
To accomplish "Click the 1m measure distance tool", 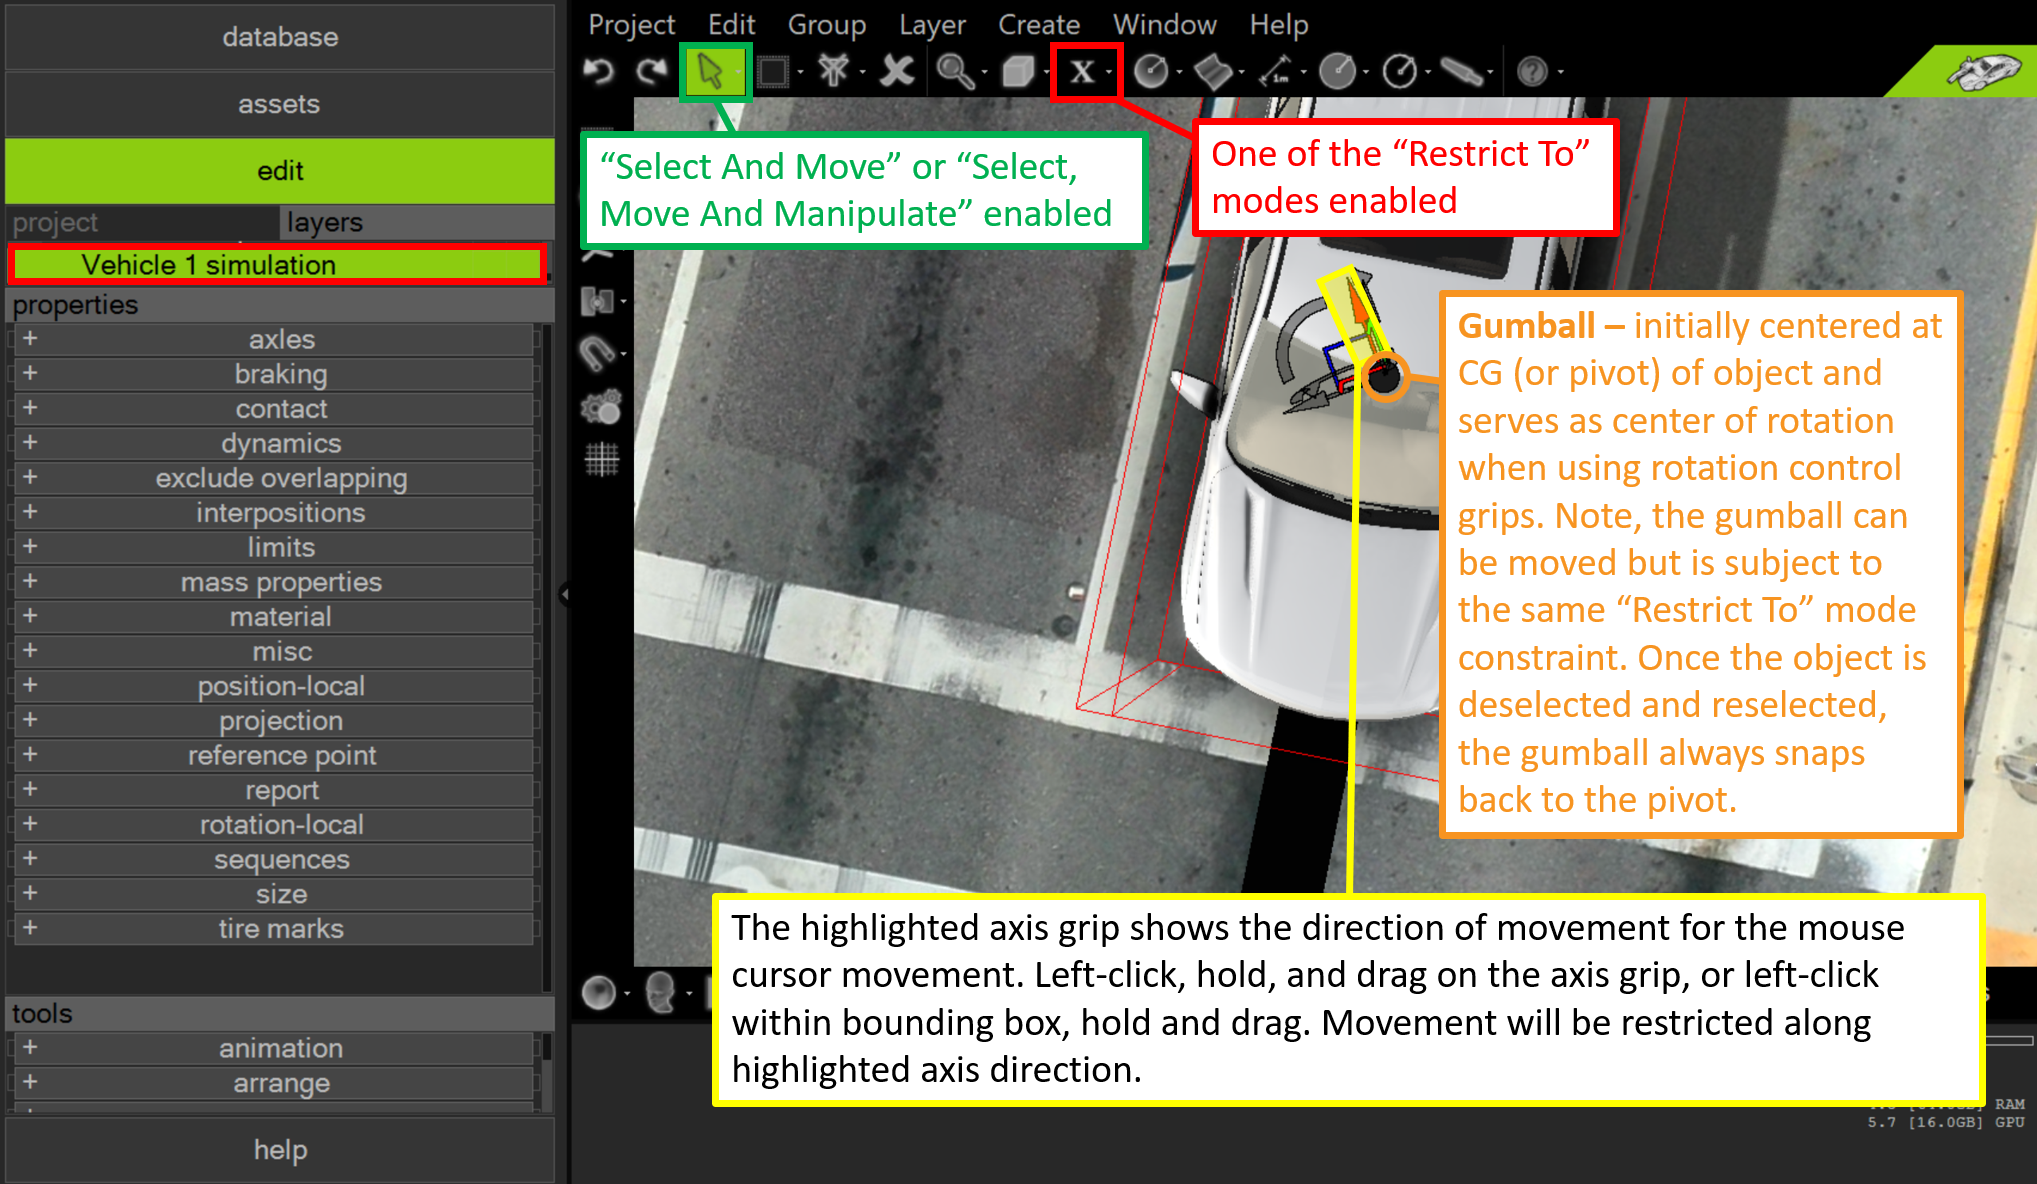I will point(1276,71).
